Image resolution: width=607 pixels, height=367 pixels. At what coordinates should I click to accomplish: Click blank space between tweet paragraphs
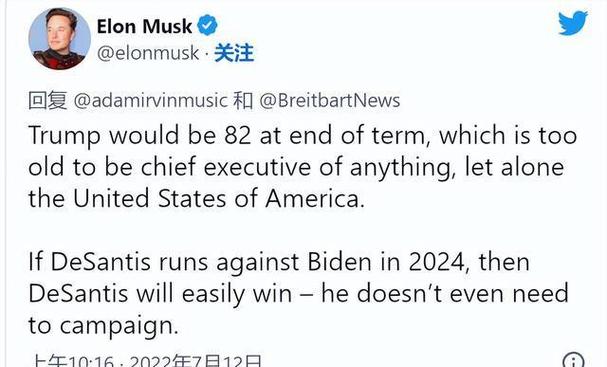pyautogui.click(x=304, y=231)
